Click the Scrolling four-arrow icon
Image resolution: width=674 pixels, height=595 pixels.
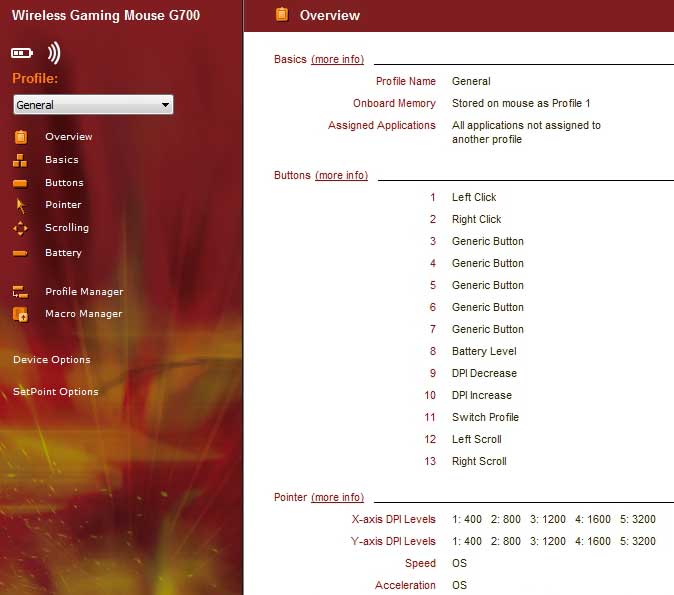tap(20, 228)
